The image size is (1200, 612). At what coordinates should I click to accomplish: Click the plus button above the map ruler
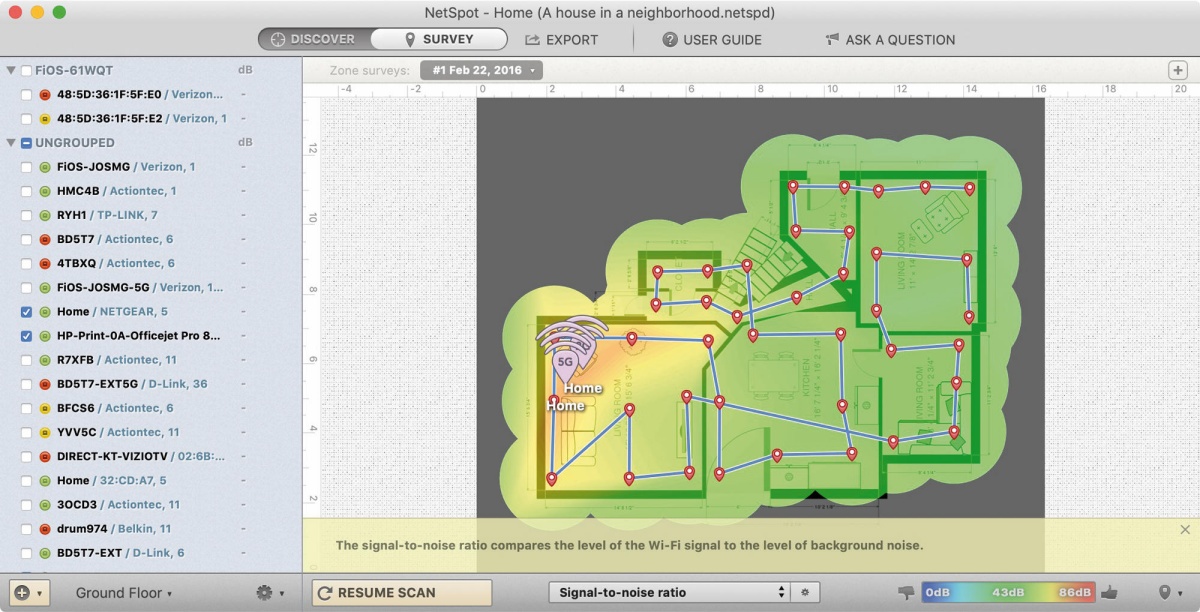pyautogui.click(x=1178, y=70)
